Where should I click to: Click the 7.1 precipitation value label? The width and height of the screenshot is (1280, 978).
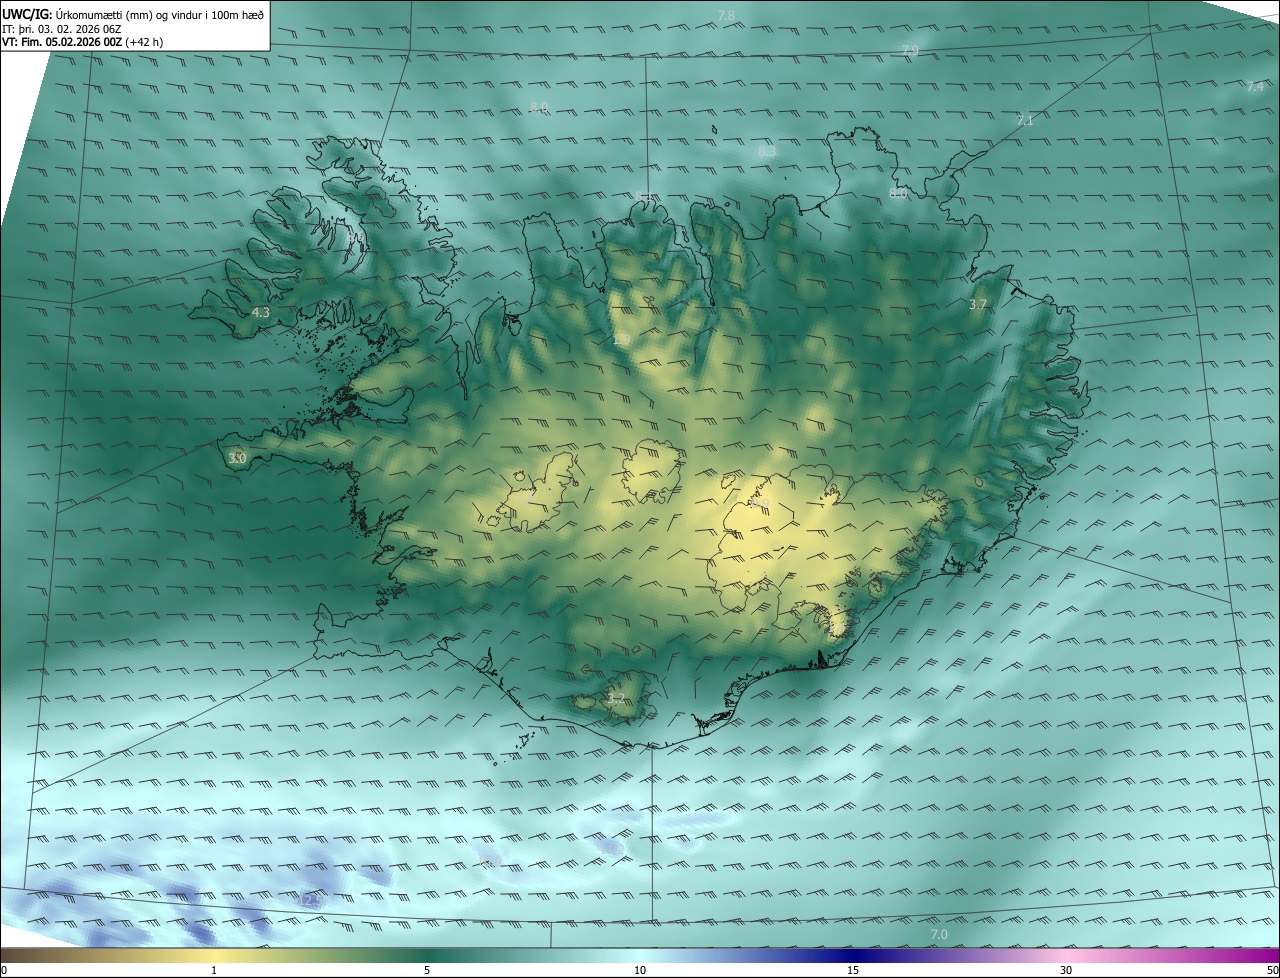pos(1025,120)
